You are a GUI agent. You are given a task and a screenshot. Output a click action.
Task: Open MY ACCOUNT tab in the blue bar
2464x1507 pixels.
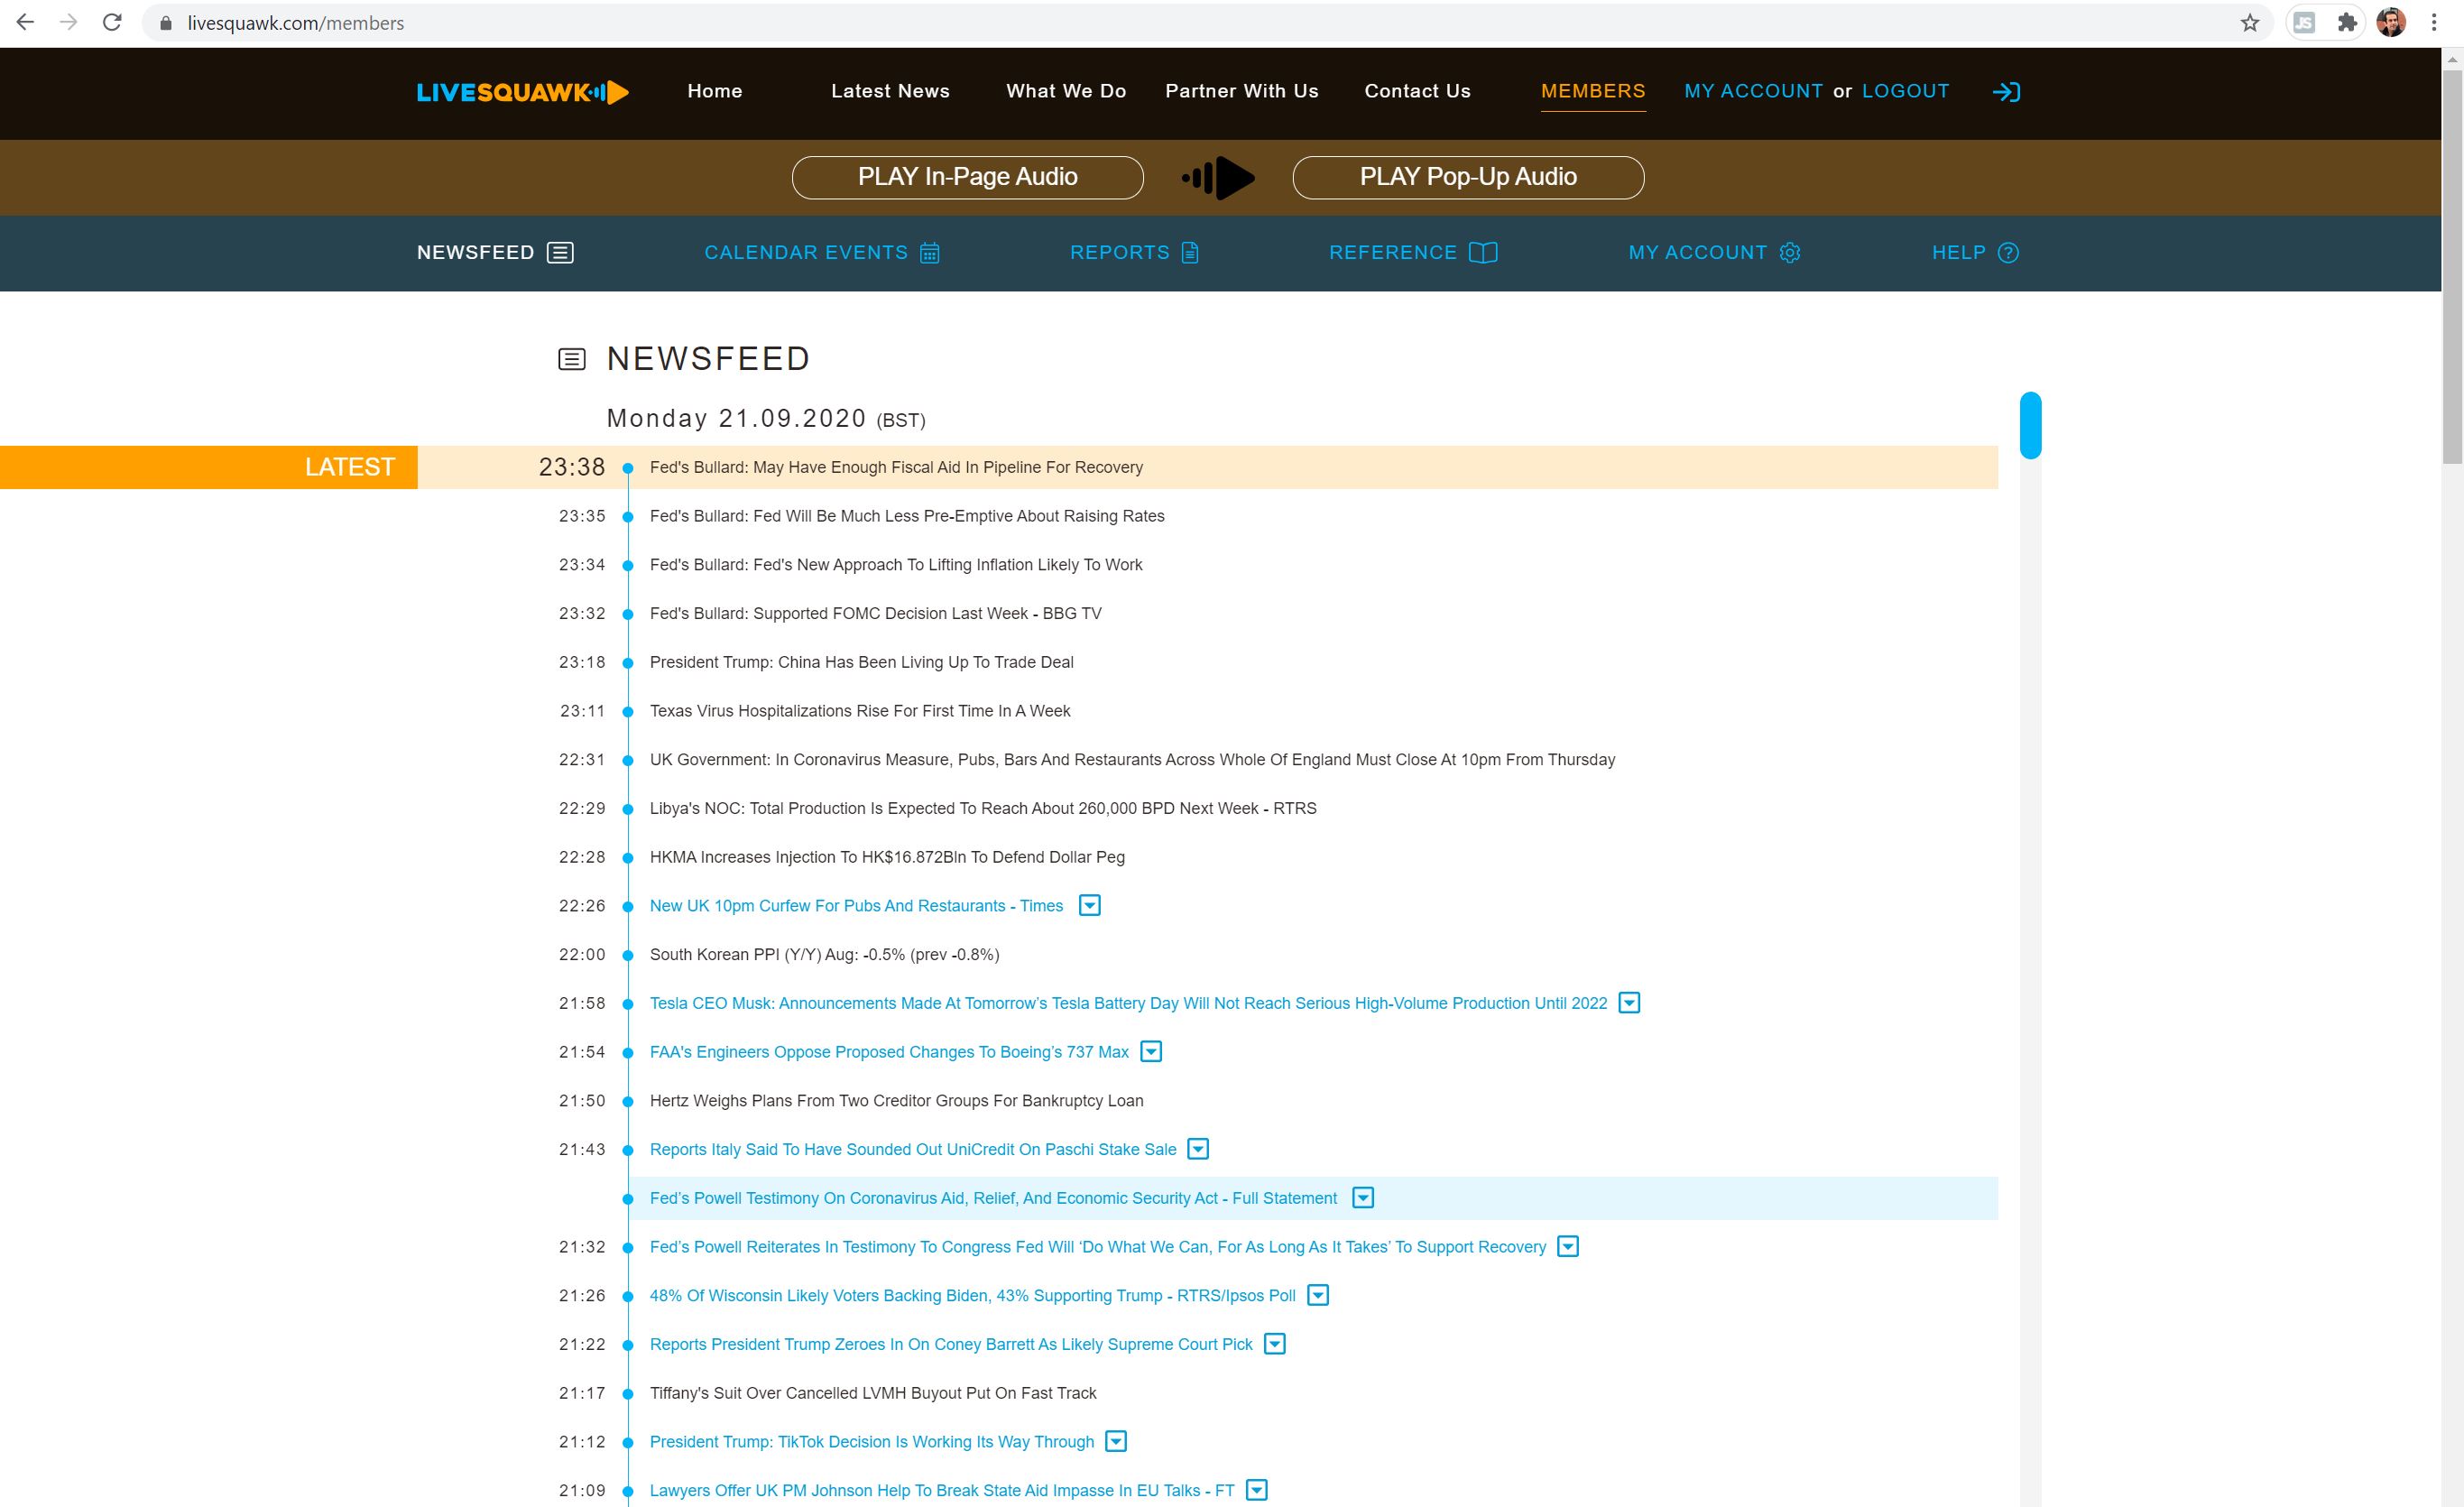[1714, 253]
